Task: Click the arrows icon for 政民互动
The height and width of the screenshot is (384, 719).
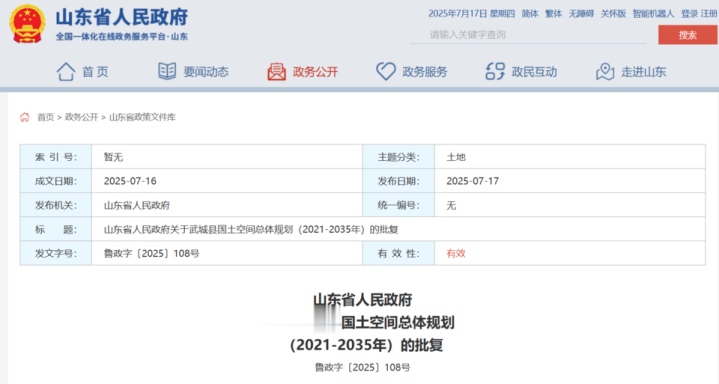Action: [495, 72]
